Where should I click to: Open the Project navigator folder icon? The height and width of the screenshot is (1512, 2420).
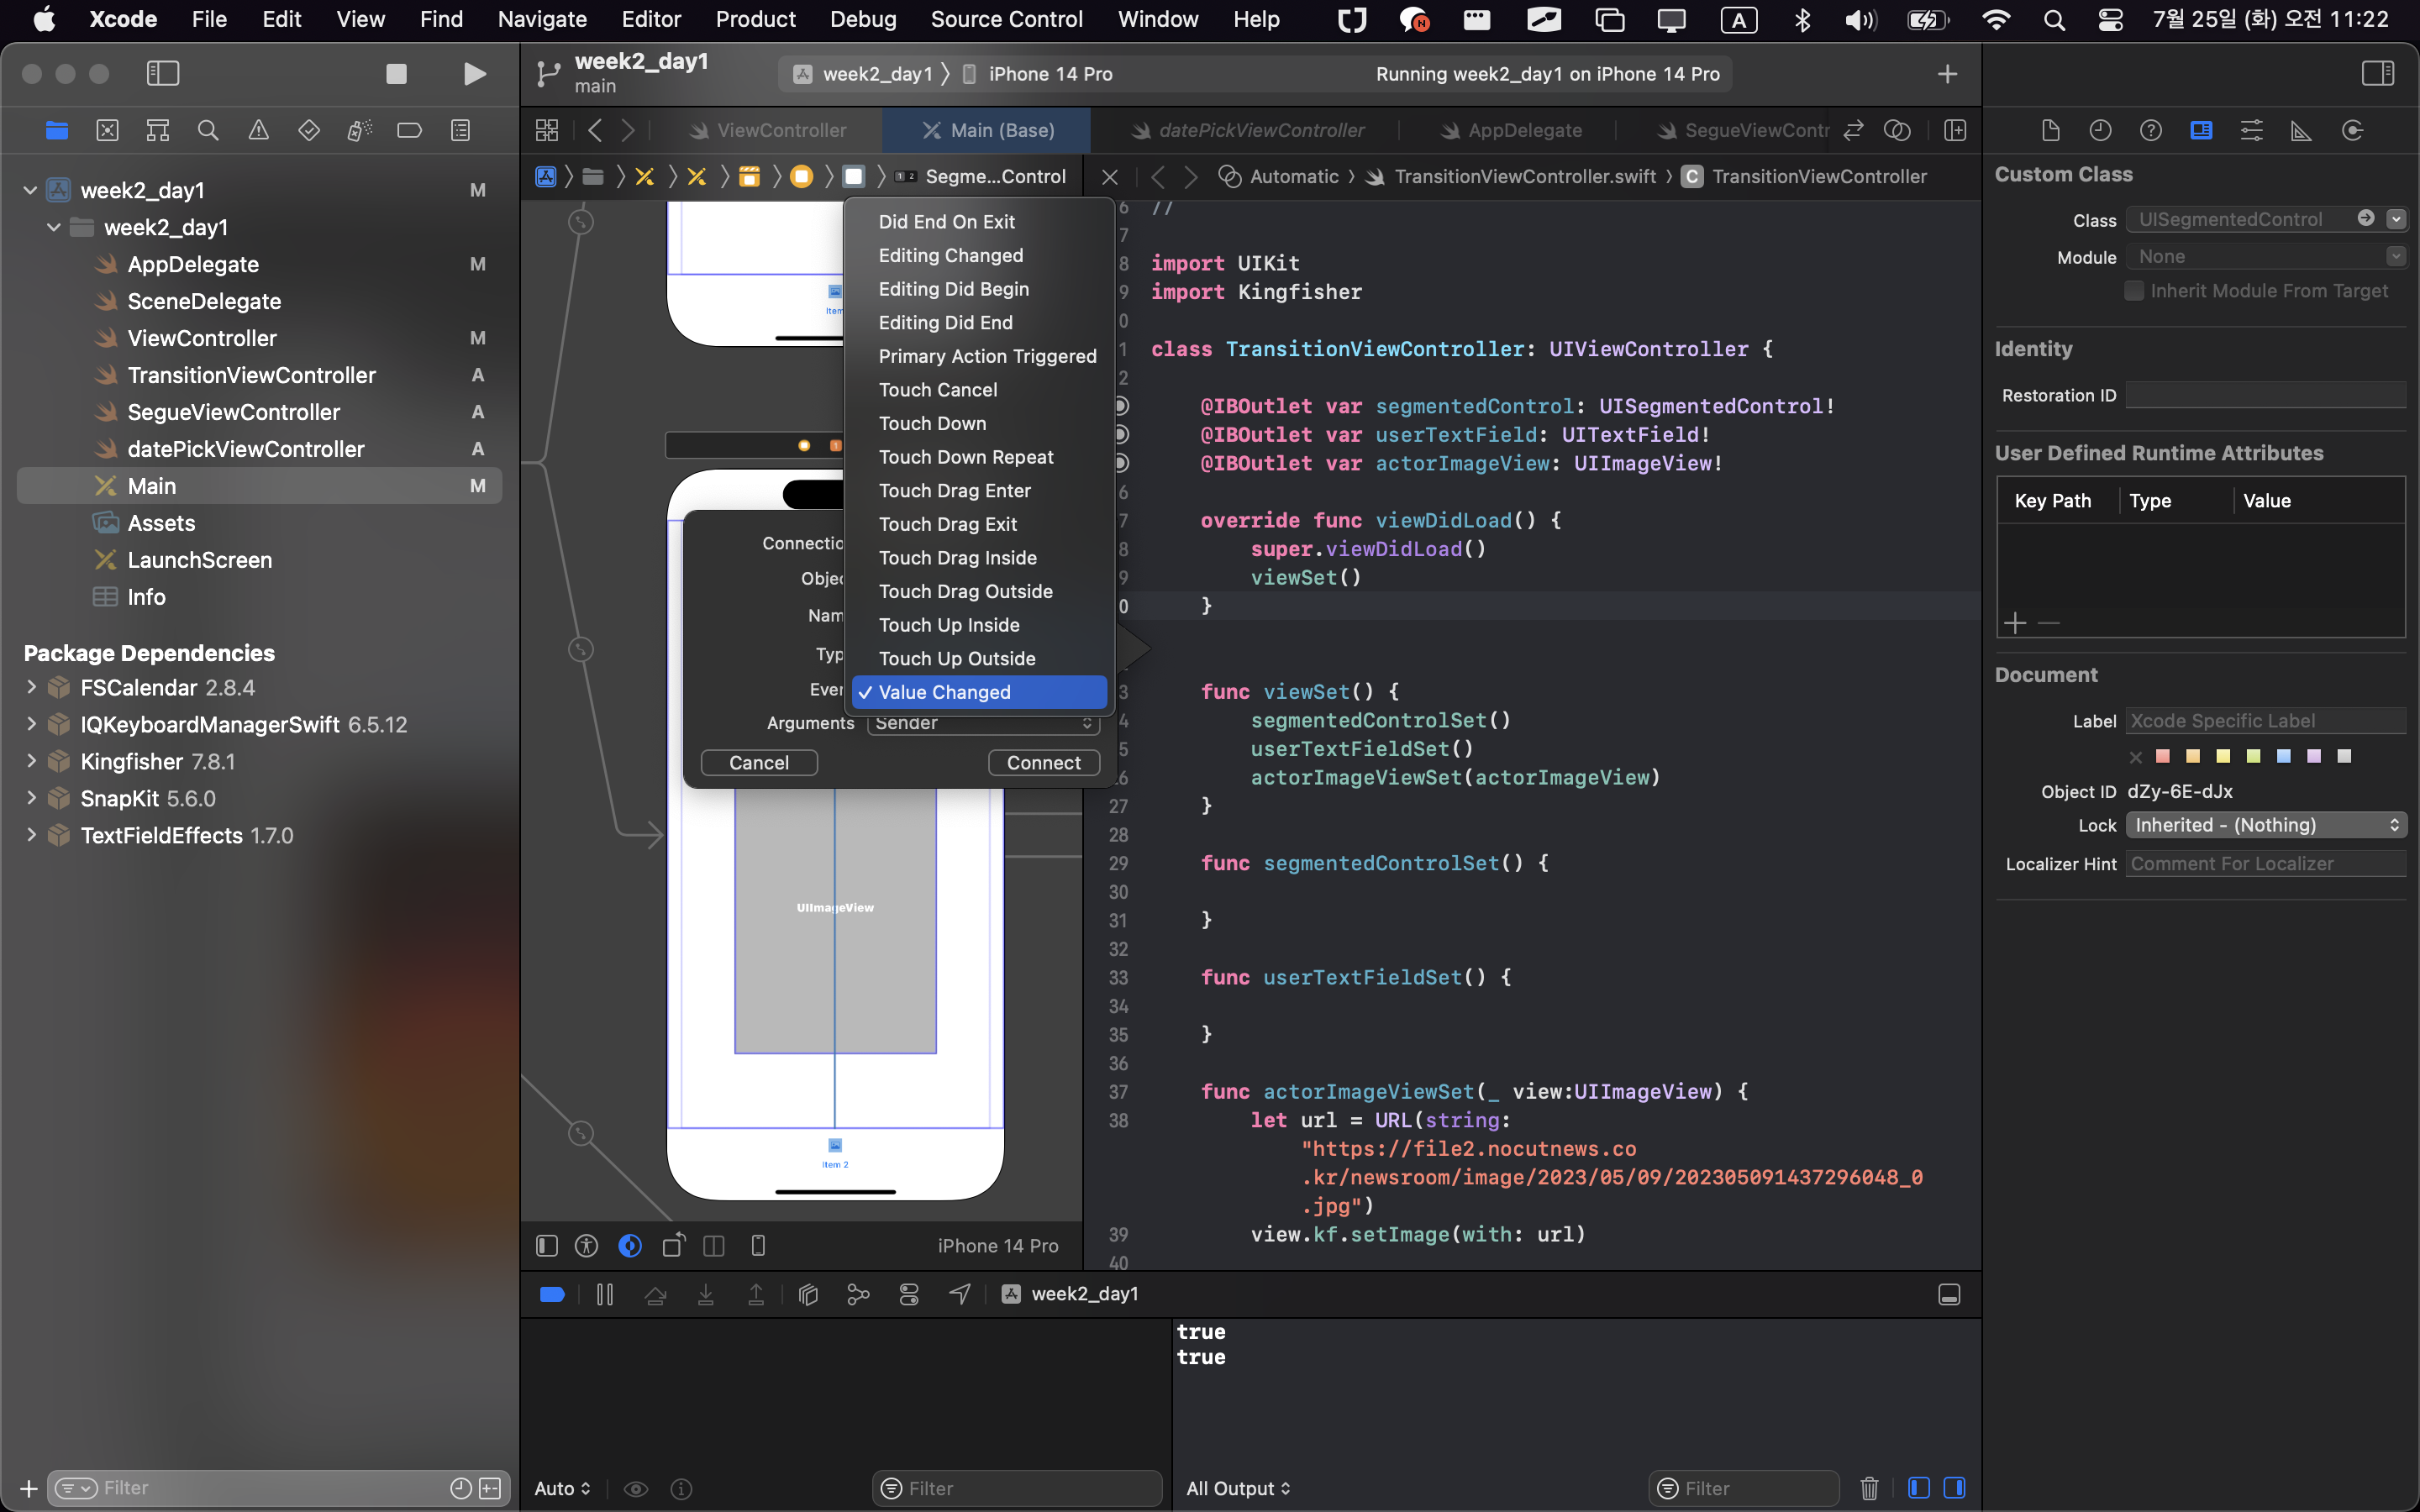(57, 130)
